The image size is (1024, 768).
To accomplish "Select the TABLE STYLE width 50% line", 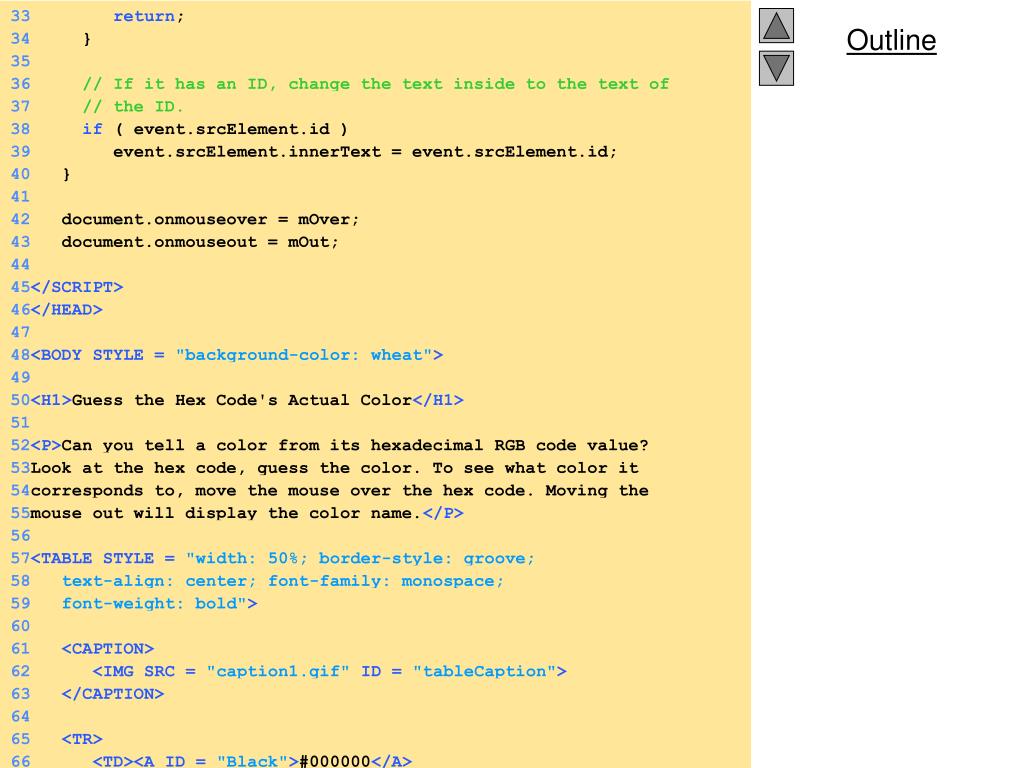I will click(283, 559).
